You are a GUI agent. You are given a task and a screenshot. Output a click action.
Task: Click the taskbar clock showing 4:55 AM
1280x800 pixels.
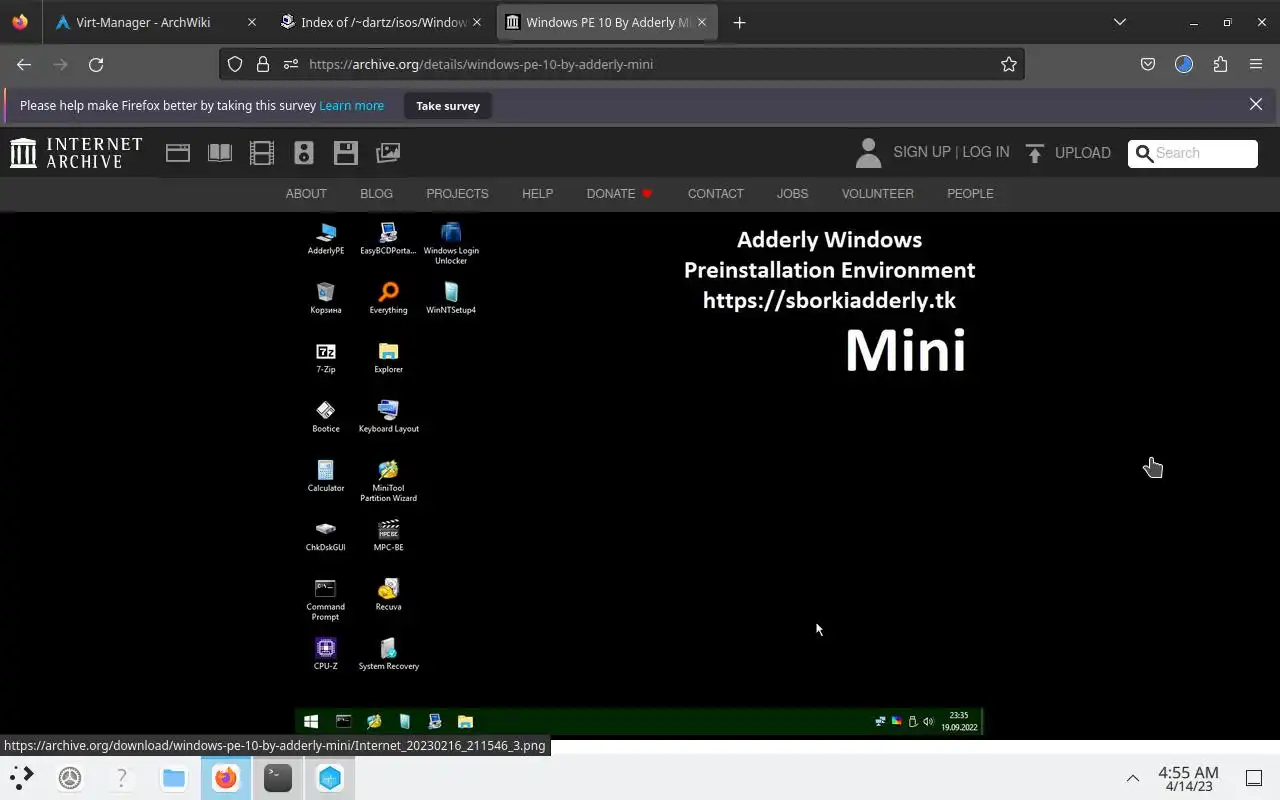[x=1188, y=778]
